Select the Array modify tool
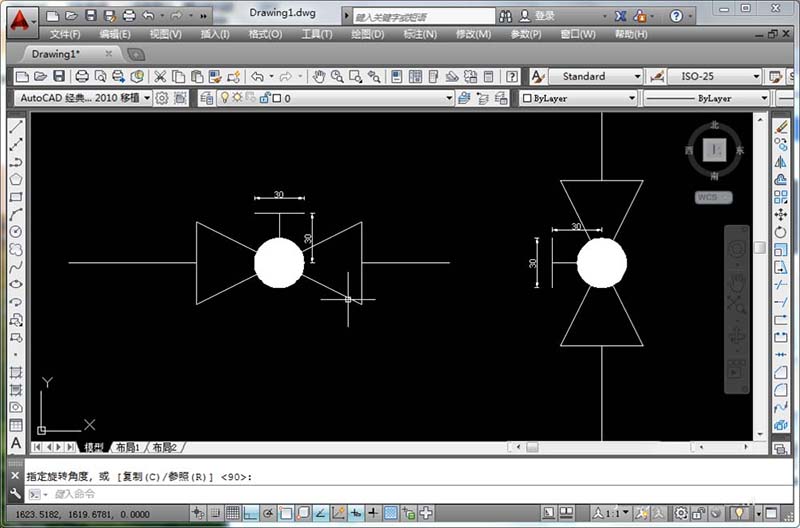 (781, 197)
